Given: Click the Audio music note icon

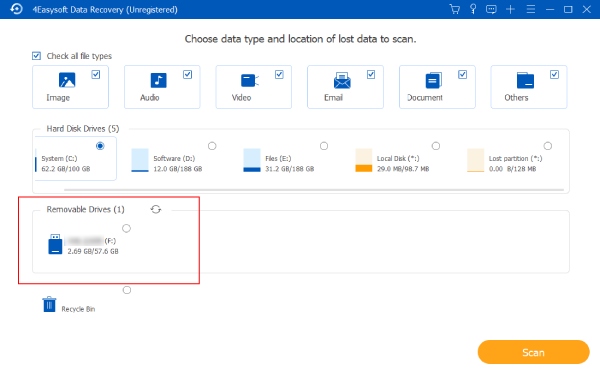Looking at the screenshot, I should (x=158, y=80).
